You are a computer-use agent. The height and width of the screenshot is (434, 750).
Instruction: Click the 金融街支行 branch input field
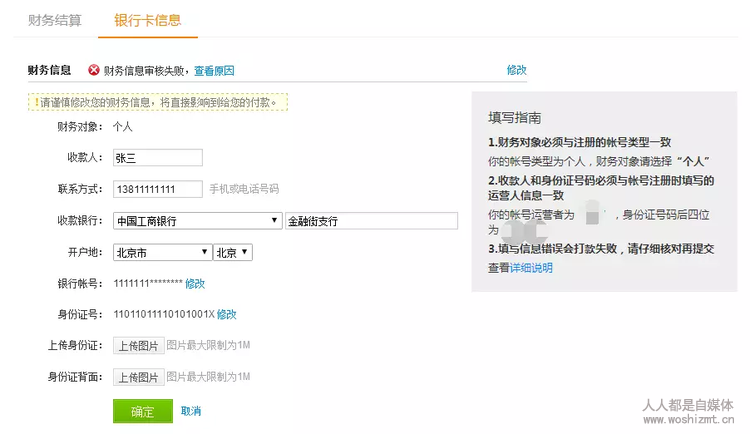[371, 221]
